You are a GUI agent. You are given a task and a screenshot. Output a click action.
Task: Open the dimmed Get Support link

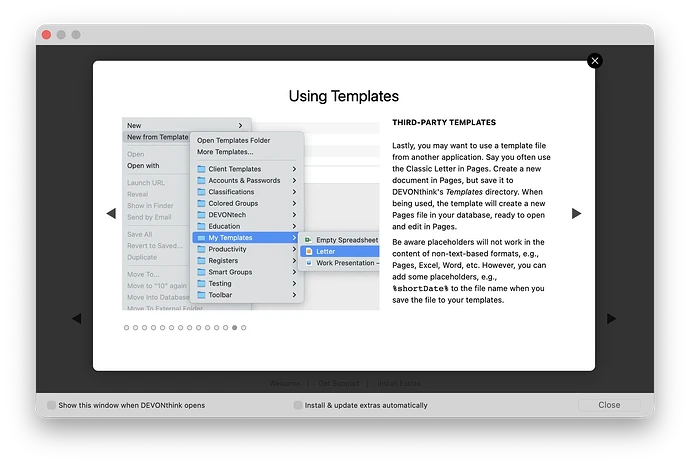pyautogui.click(x=338, y=384)
